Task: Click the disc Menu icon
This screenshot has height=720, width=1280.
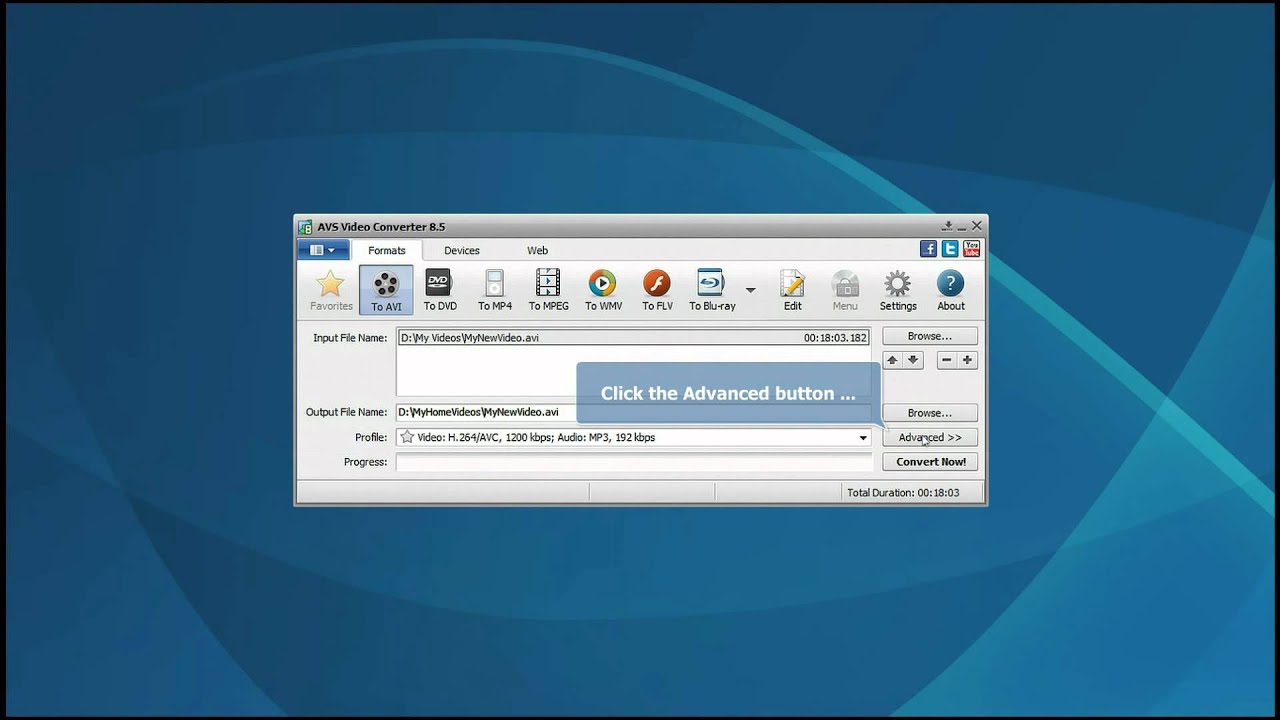Action: pyautogui.click(x=845, y=291)
